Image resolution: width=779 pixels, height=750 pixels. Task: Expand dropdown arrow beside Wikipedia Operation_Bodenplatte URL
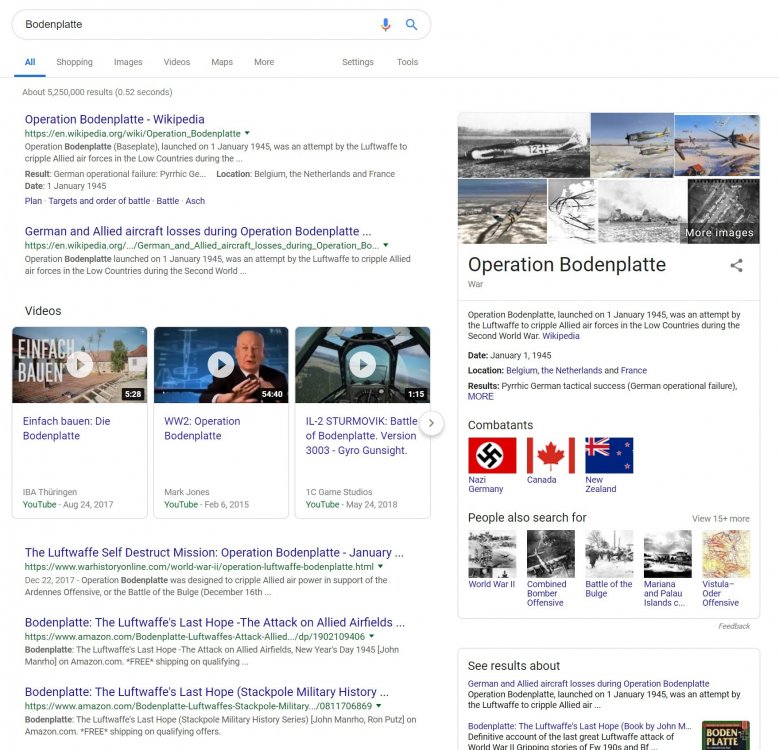(247, 133)
